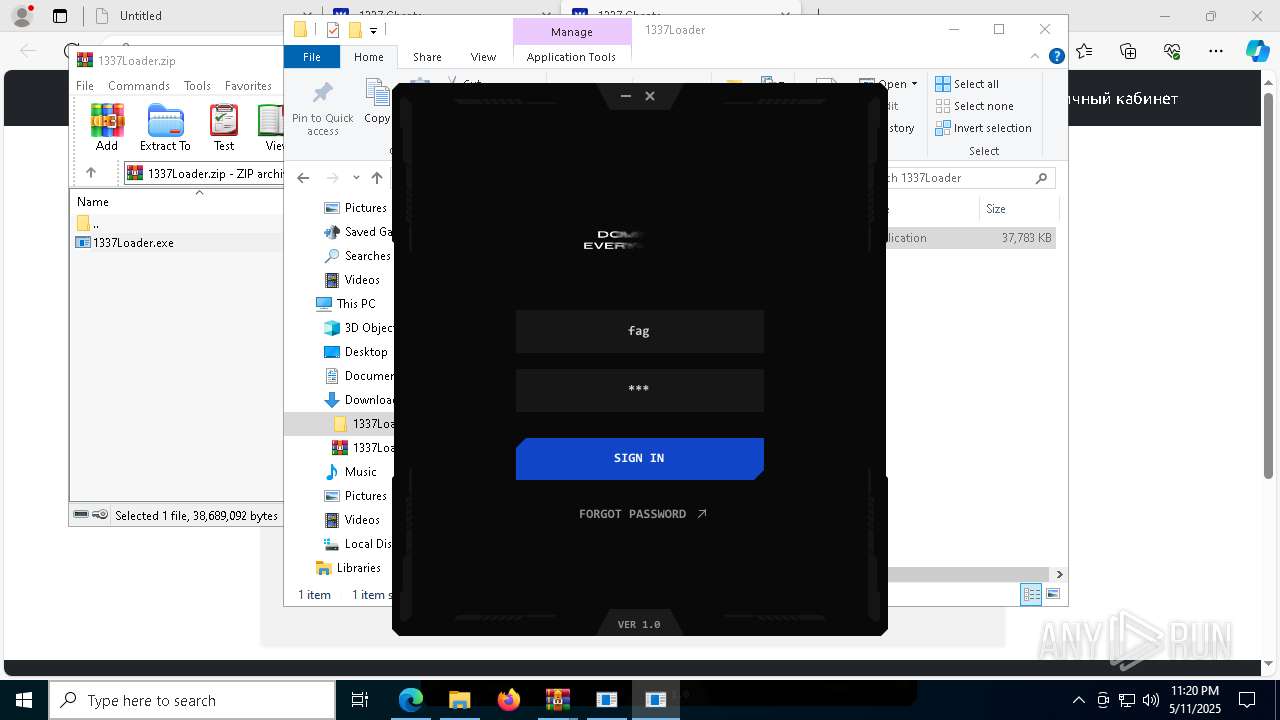
Task: Open Edge Collections icon
Action: click(1128, 50)
